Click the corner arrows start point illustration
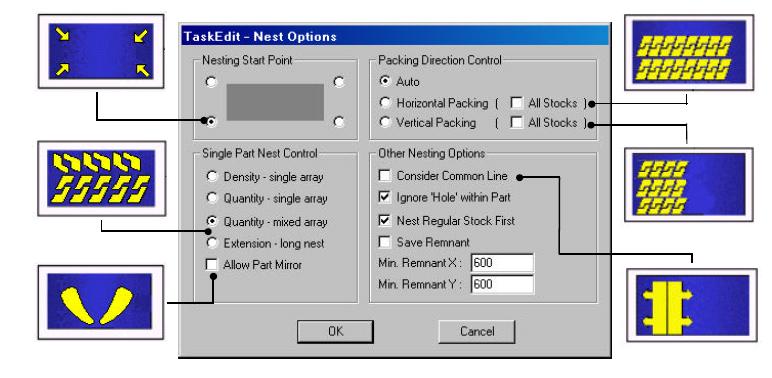Screen dimensions: 772x378 click(101, 51)
